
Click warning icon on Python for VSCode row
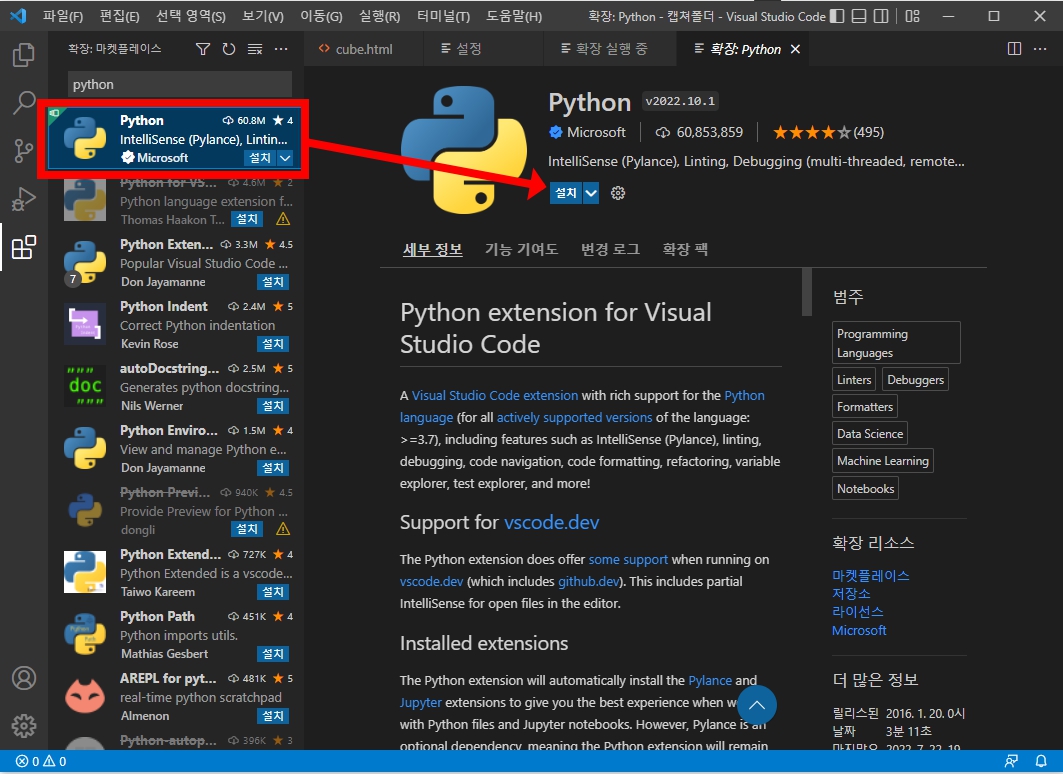[283, 219]
